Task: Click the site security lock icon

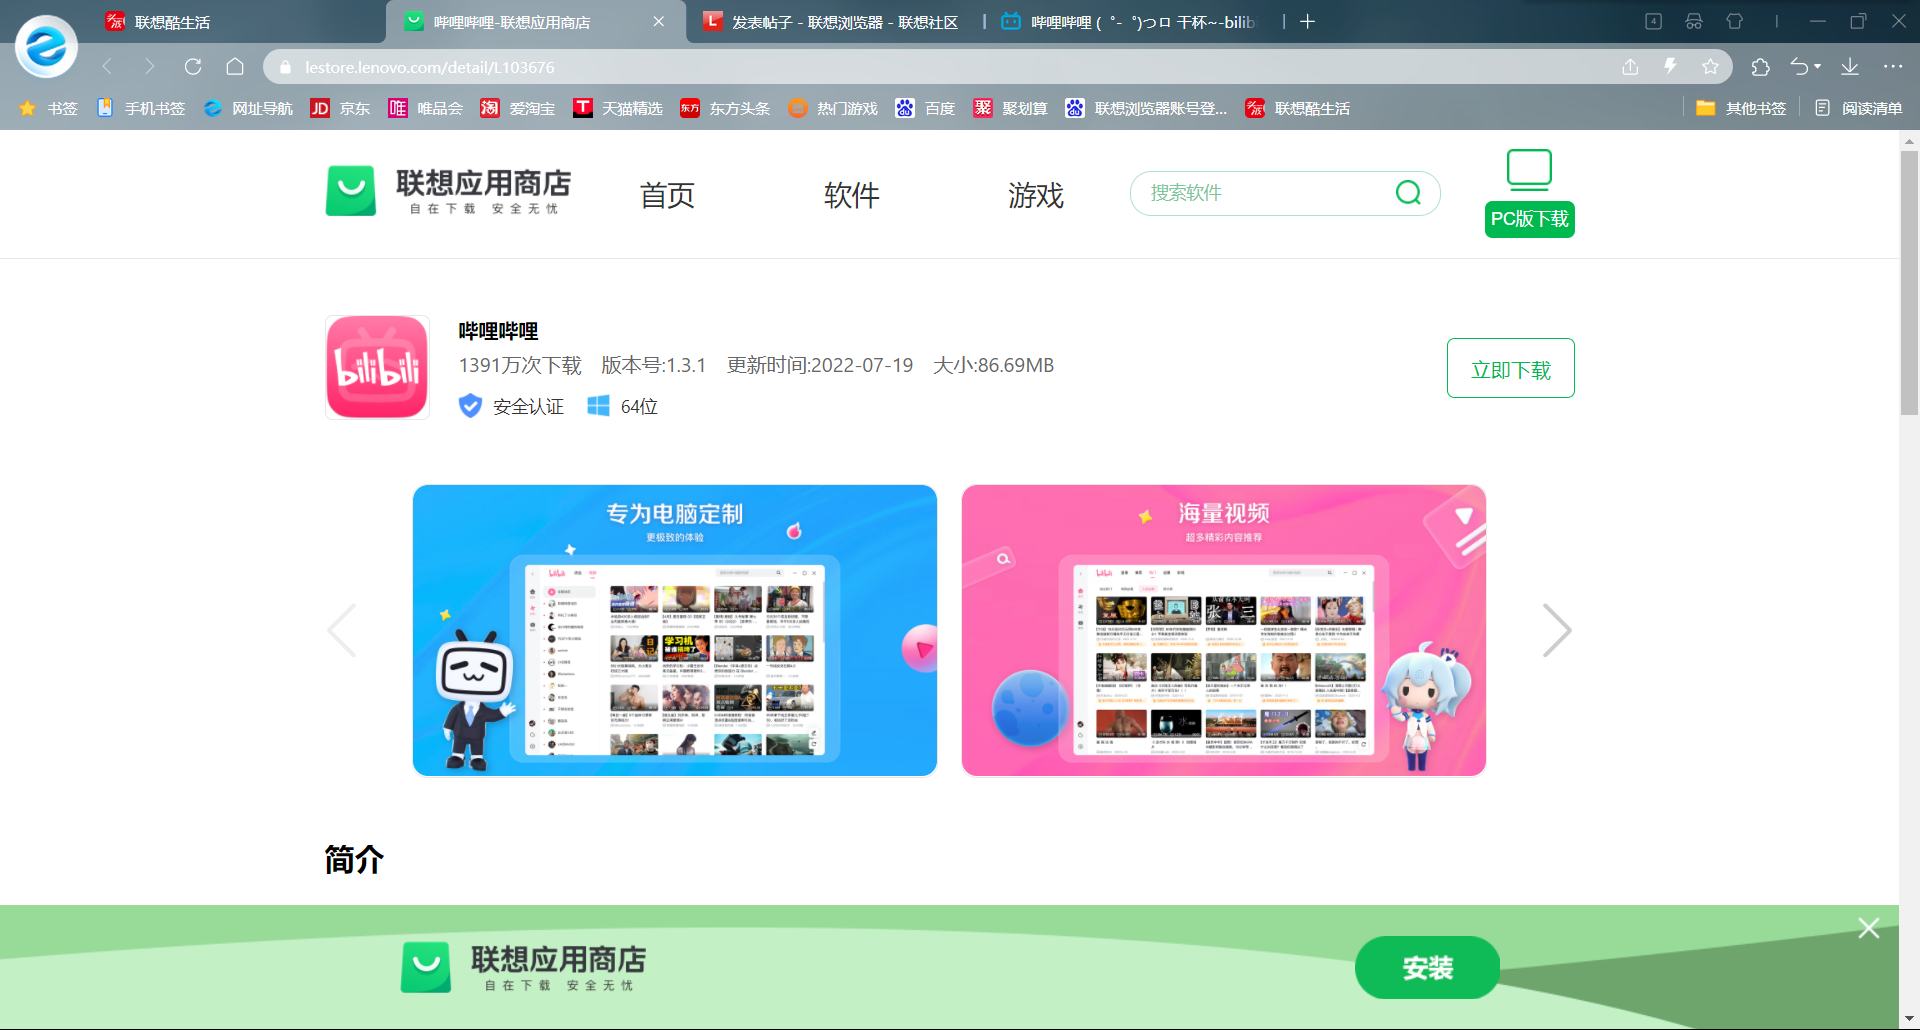Action: point(285,67)
